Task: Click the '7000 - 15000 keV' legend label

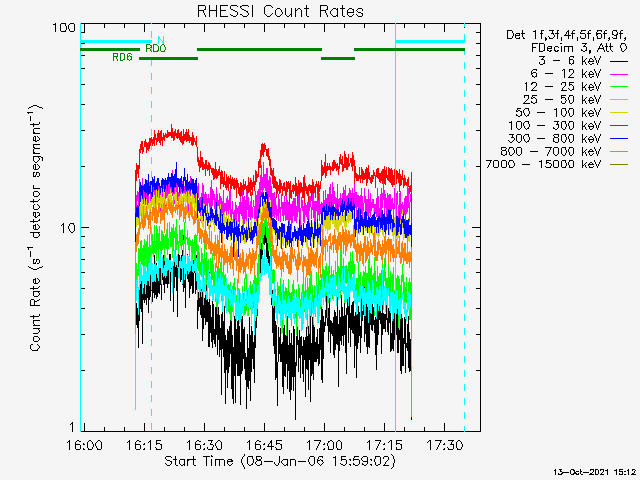Action: pos(543,164)
